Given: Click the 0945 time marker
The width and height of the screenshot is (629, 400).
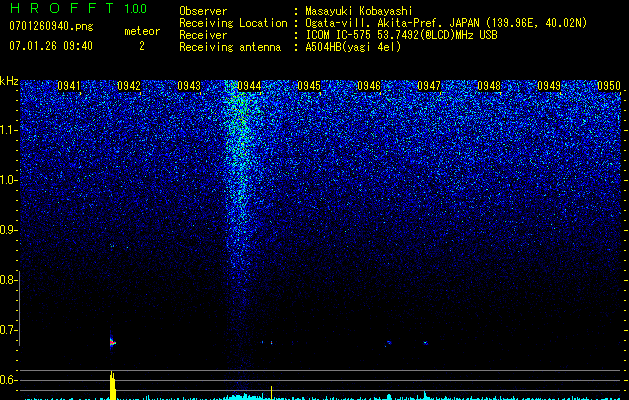Looking at the screenshot, I should (309, 86).
